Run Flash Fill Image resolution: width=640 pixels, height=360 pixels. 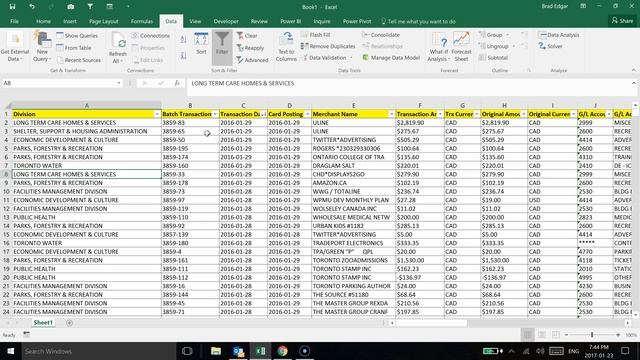click(x=316, y=35)
